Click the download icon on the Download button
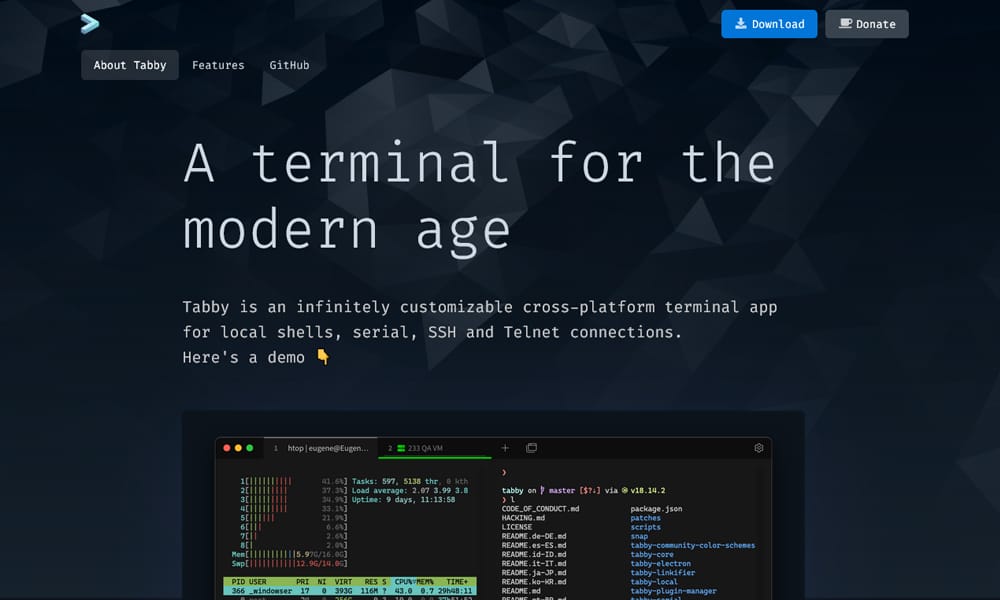The height and width of the screenshot is (600, 1000). 740,24
